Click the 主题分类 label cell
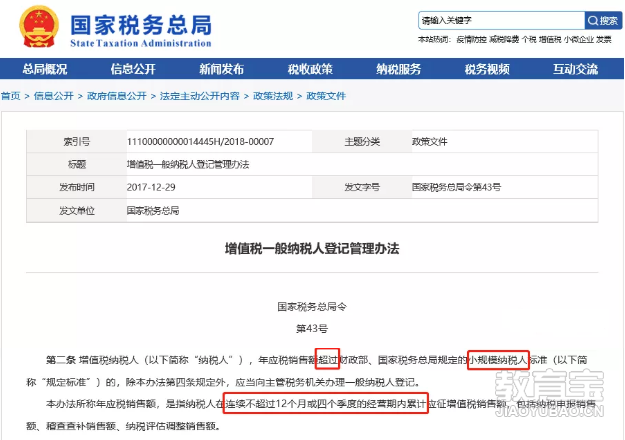The image size is (625, 440). pyautogui.click(x=362, y=141)
